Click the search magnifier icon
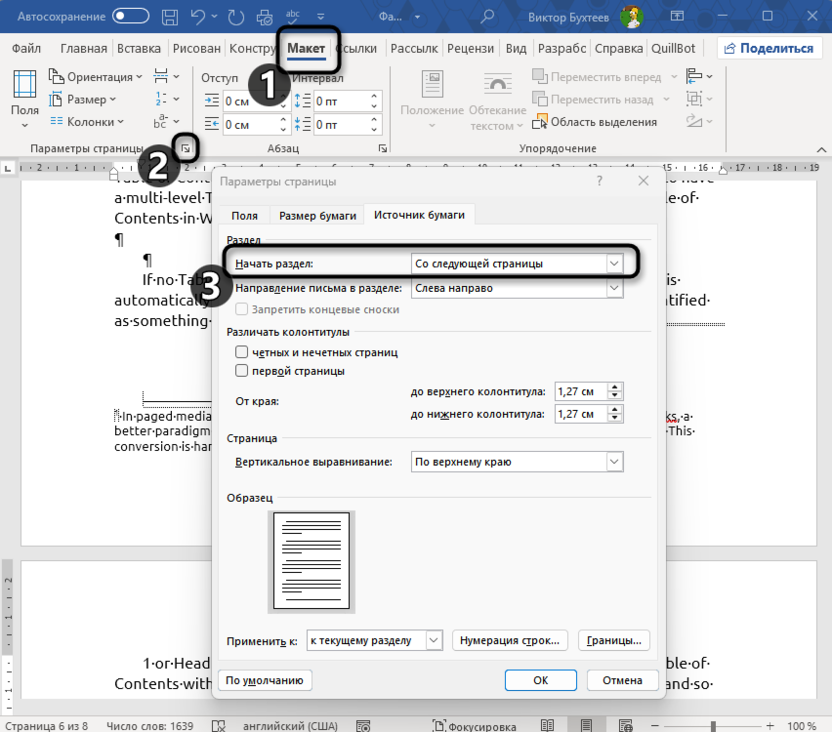 point(486,17)
